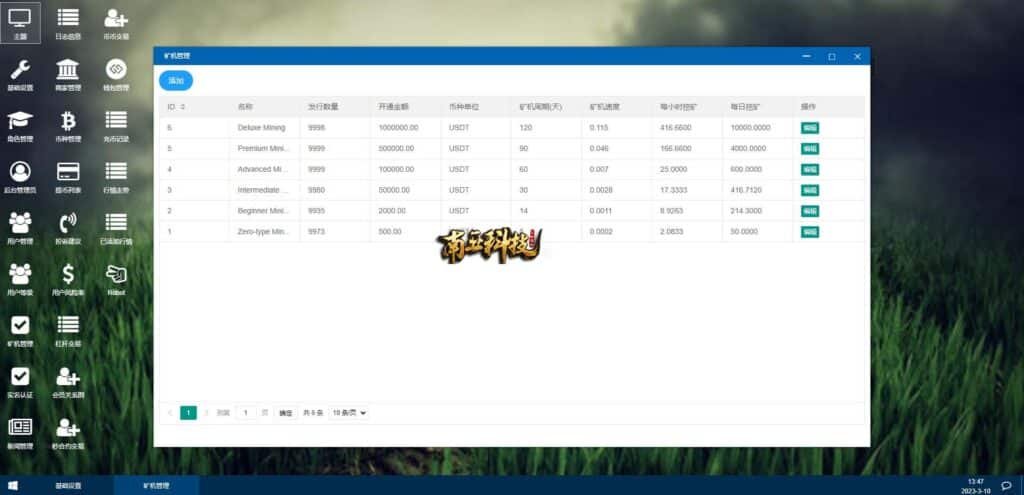The height and width of the screenshot is (495, 1024).
Task: Select page 1 in pagination
Action: 188,412
